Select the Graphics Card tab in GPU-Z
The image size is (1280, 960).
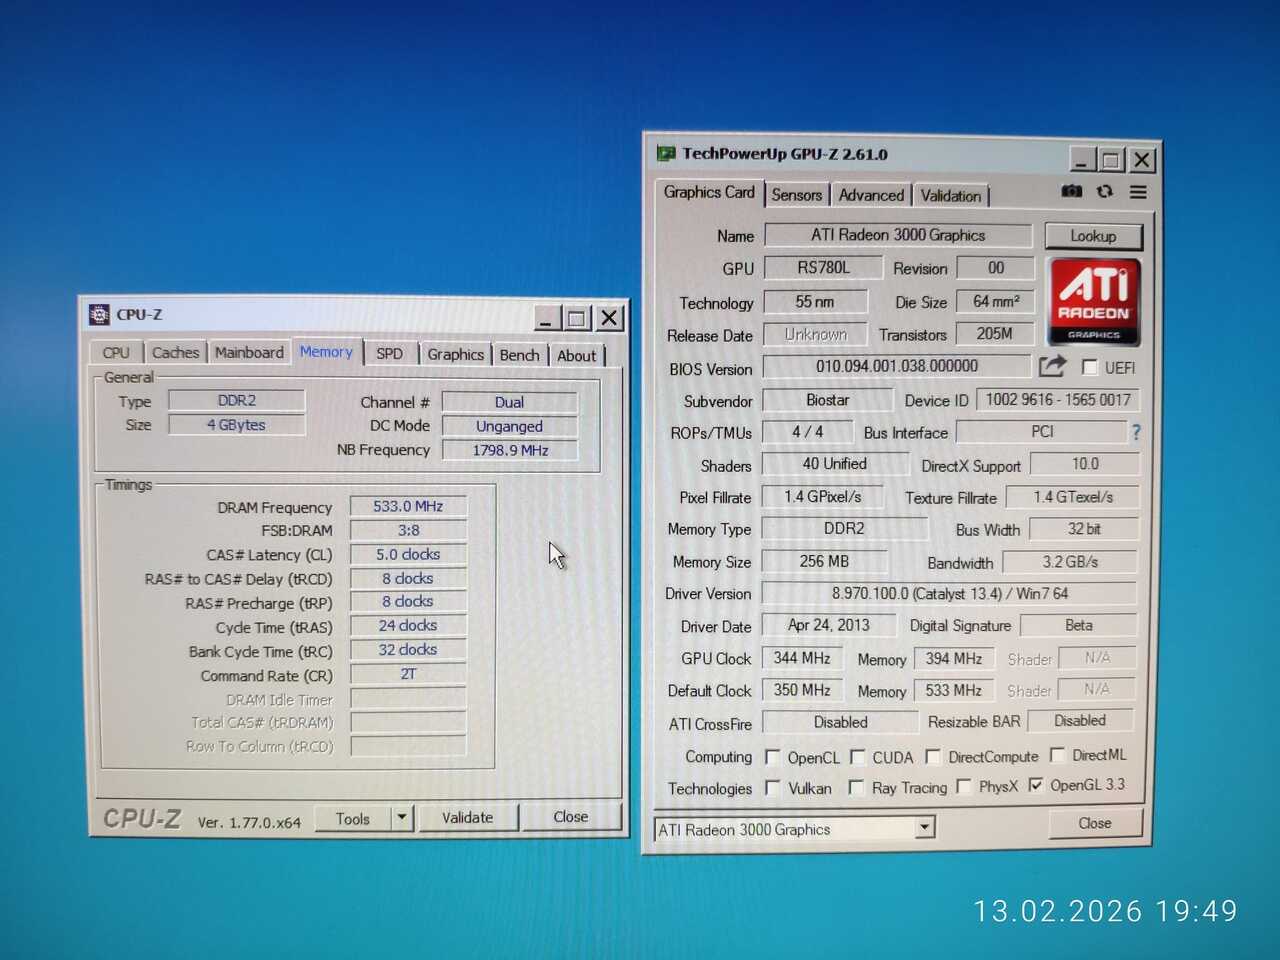[709, 192]
